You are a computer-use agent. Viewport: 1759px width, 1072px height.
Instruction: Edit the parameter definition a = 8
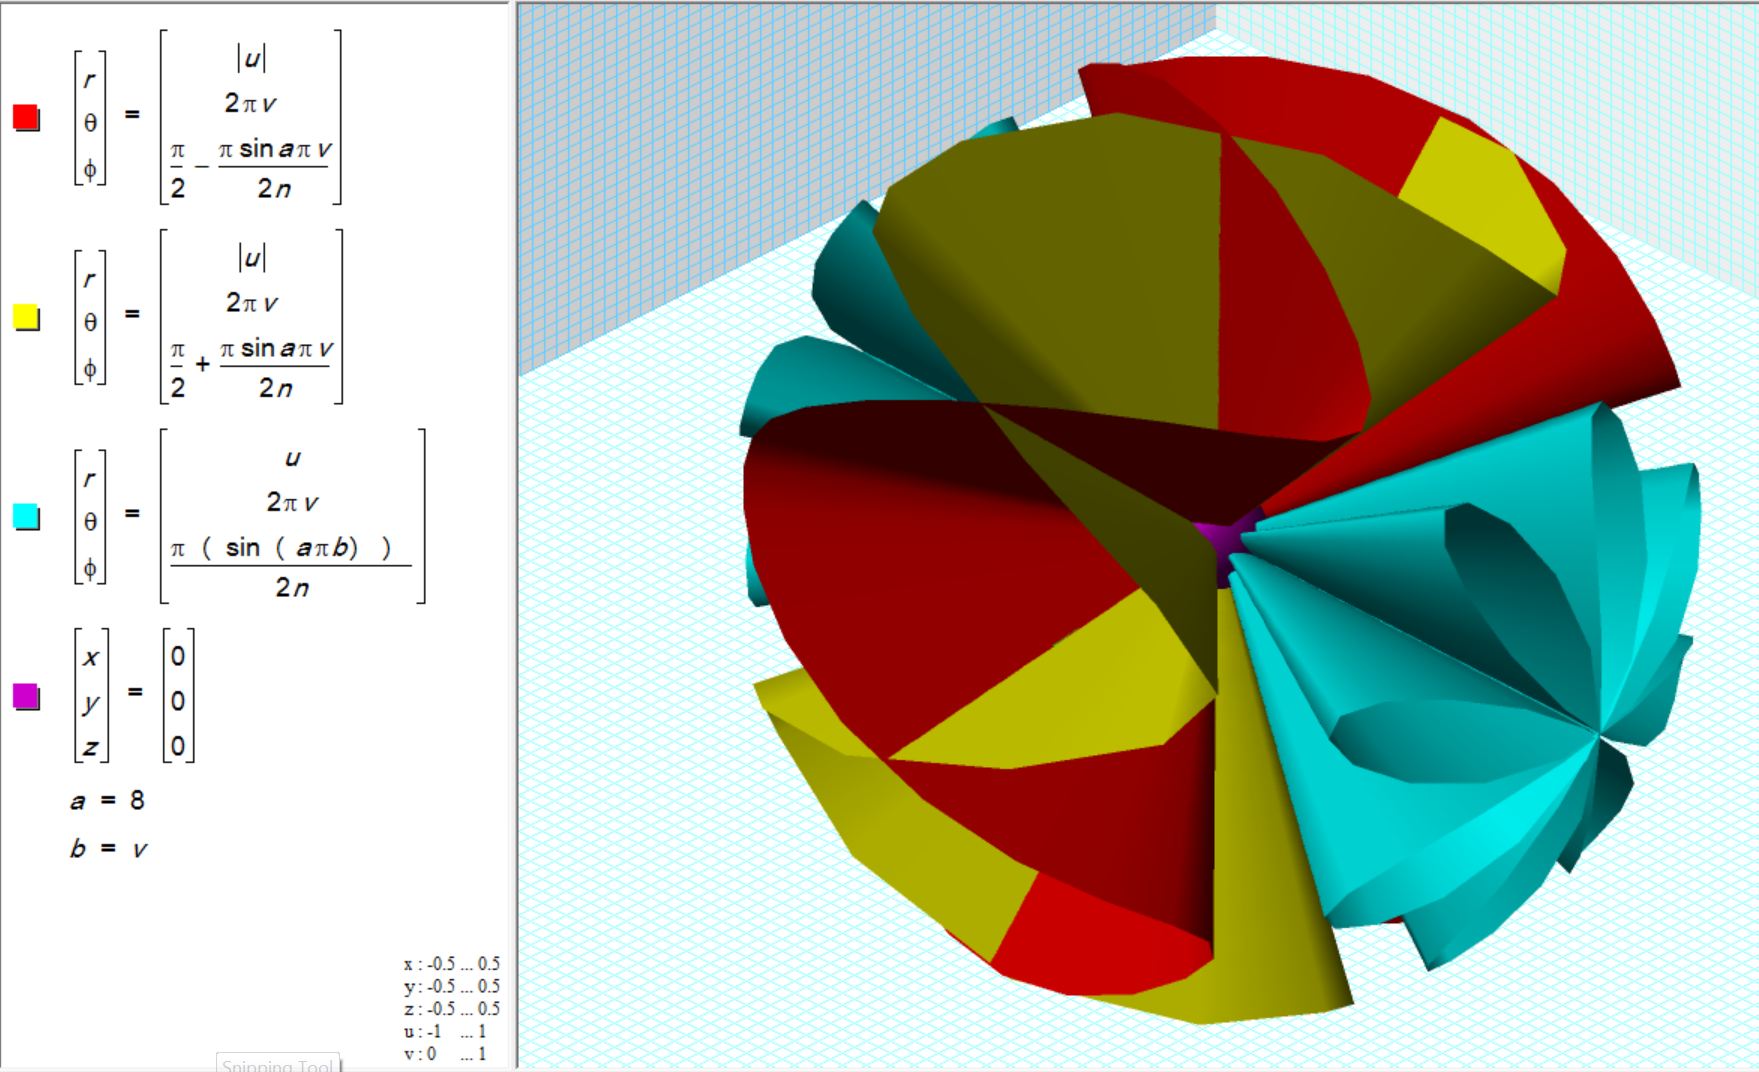click(x=108, y=800)
